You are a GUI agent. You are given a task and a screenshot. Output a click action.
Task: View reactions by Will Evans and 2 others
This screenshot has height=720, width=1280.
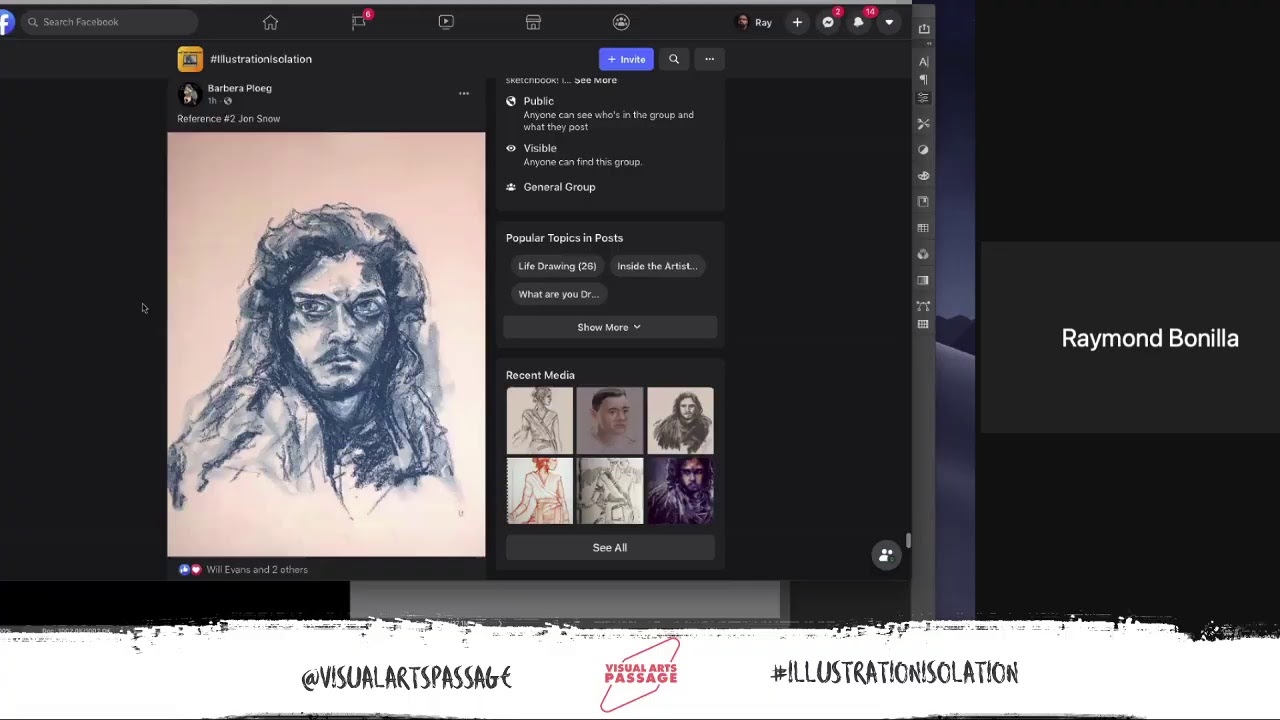(x=257, y=569)
